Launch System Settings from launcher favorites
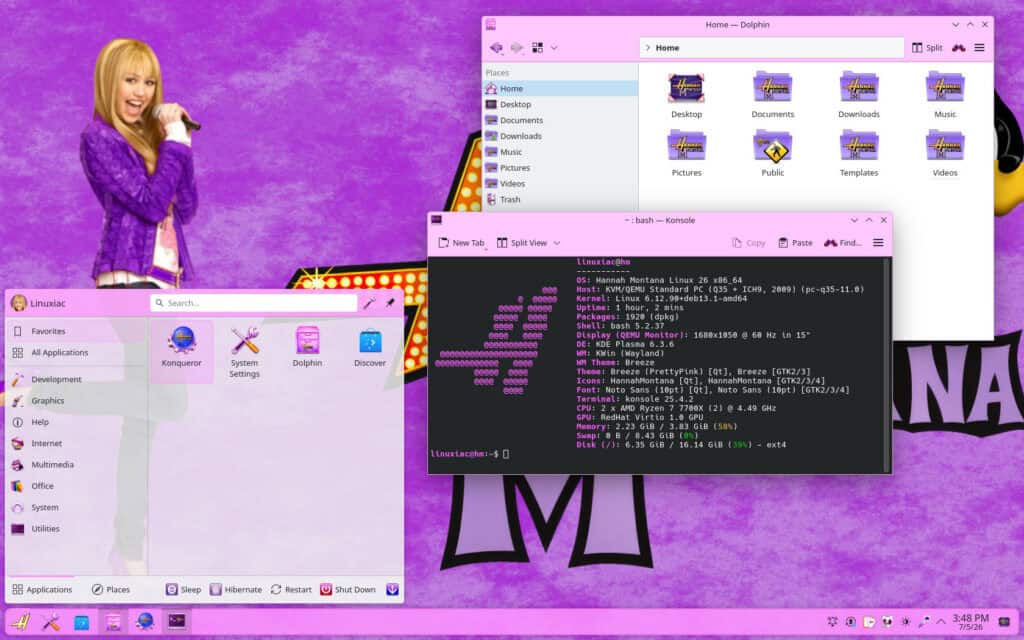 point(244,351)
